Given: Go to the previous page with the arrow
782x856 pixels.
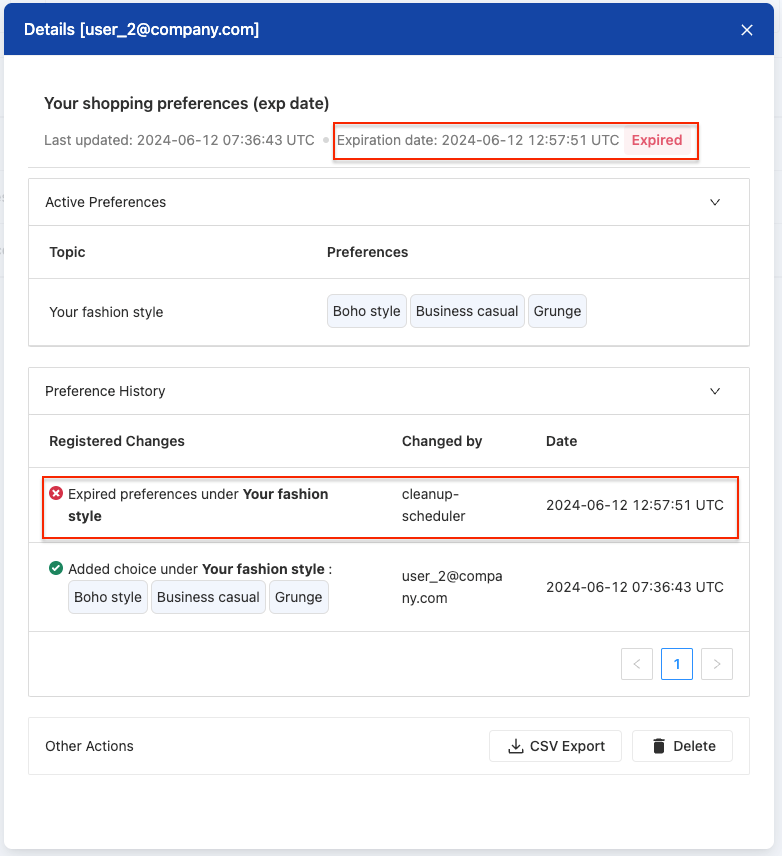Looking at the screenshot, I should pos(637,663).
